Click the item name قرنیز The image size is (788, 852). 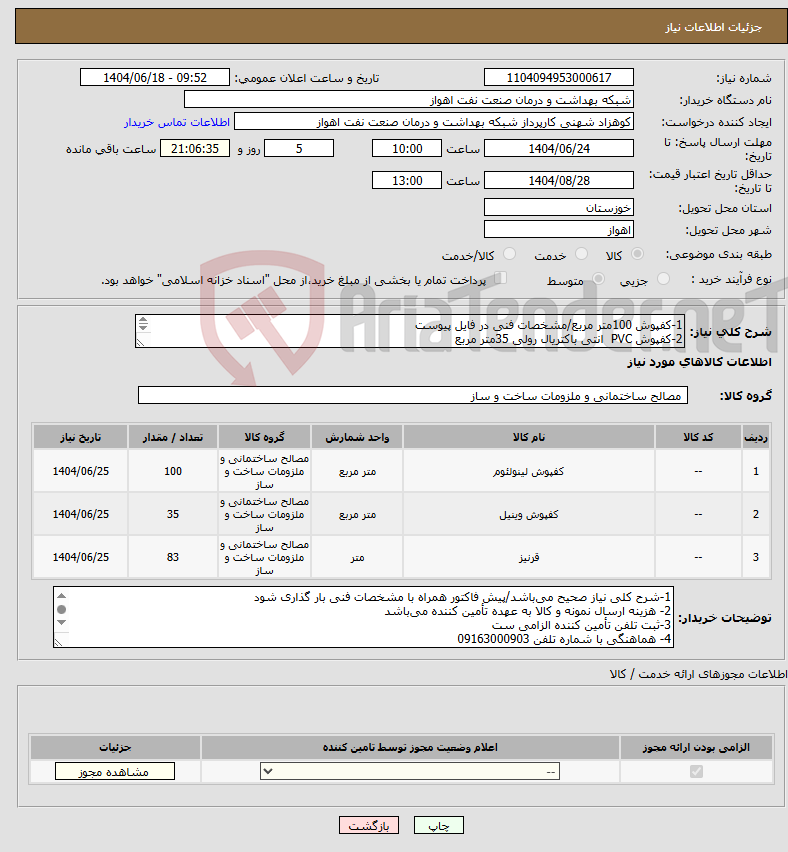528,557
